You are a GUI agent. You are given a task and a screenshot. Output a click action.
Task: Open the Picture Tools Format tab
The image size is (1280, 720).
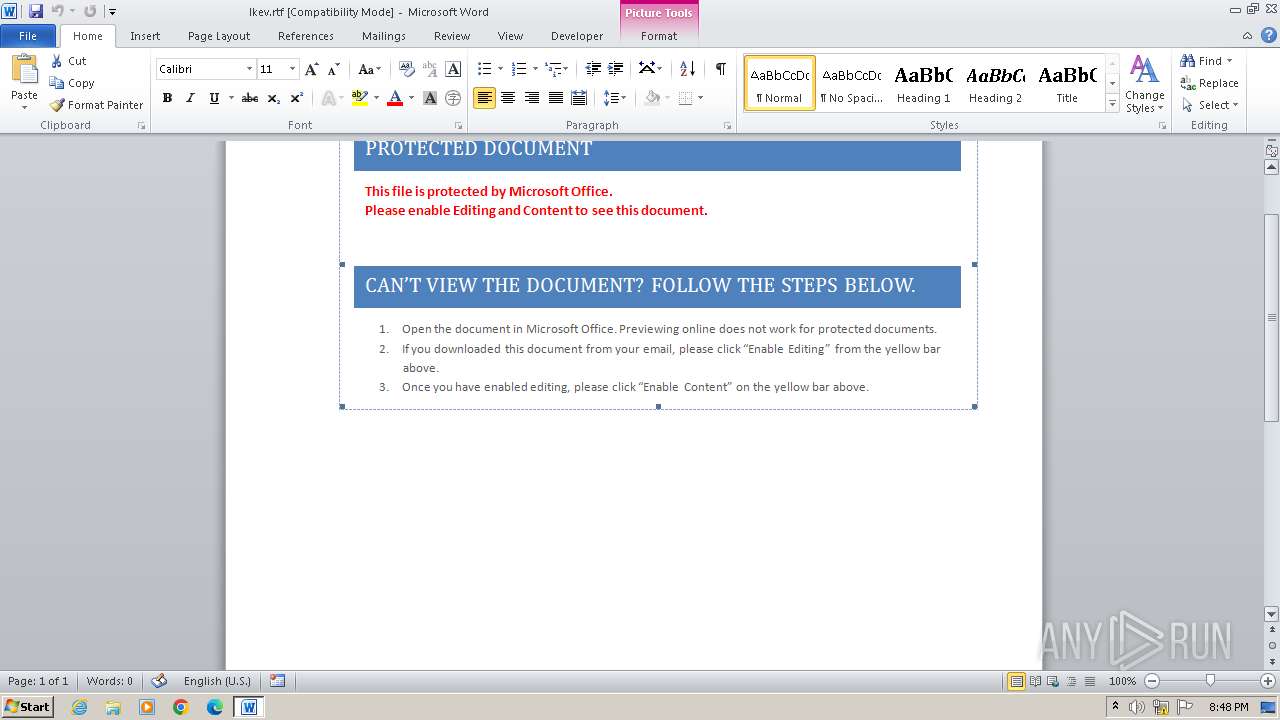[x=659, y=35]
